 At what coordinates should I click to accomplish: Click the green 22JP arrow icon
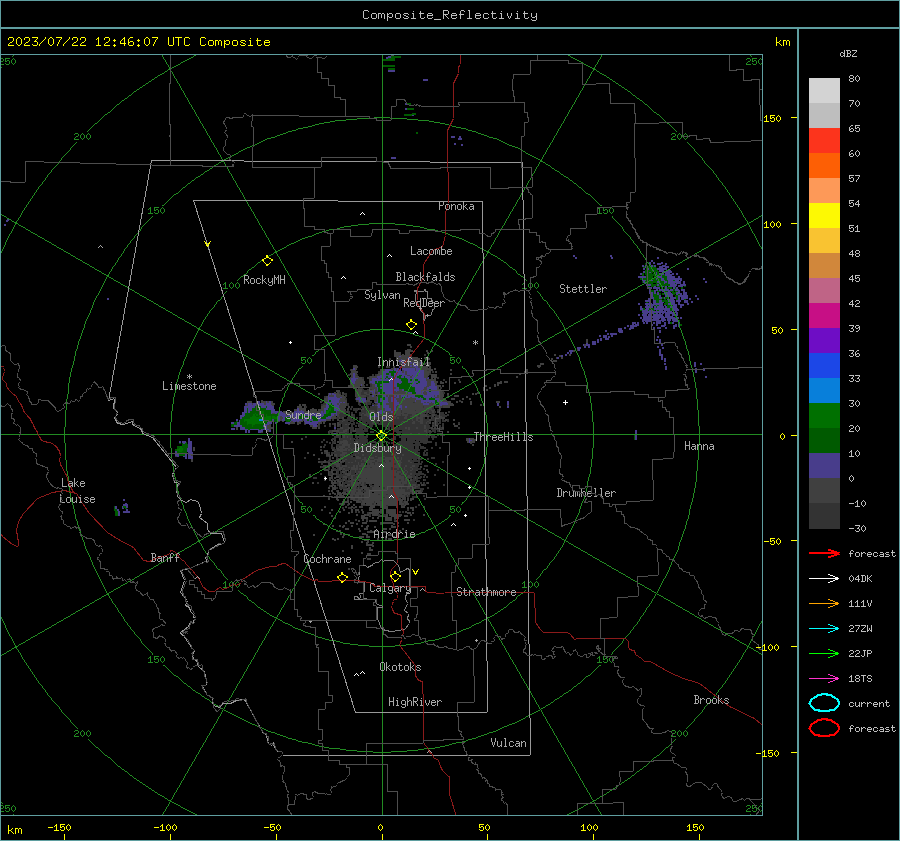(824, 653)
